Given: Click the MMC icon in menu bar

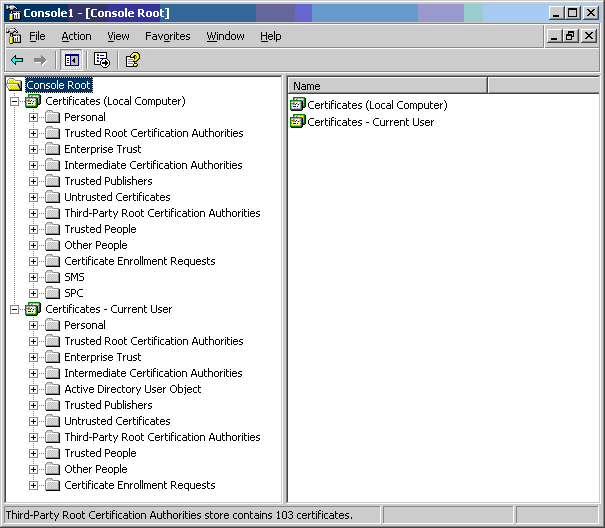Looking at the screenshot, I should point(14,36).
